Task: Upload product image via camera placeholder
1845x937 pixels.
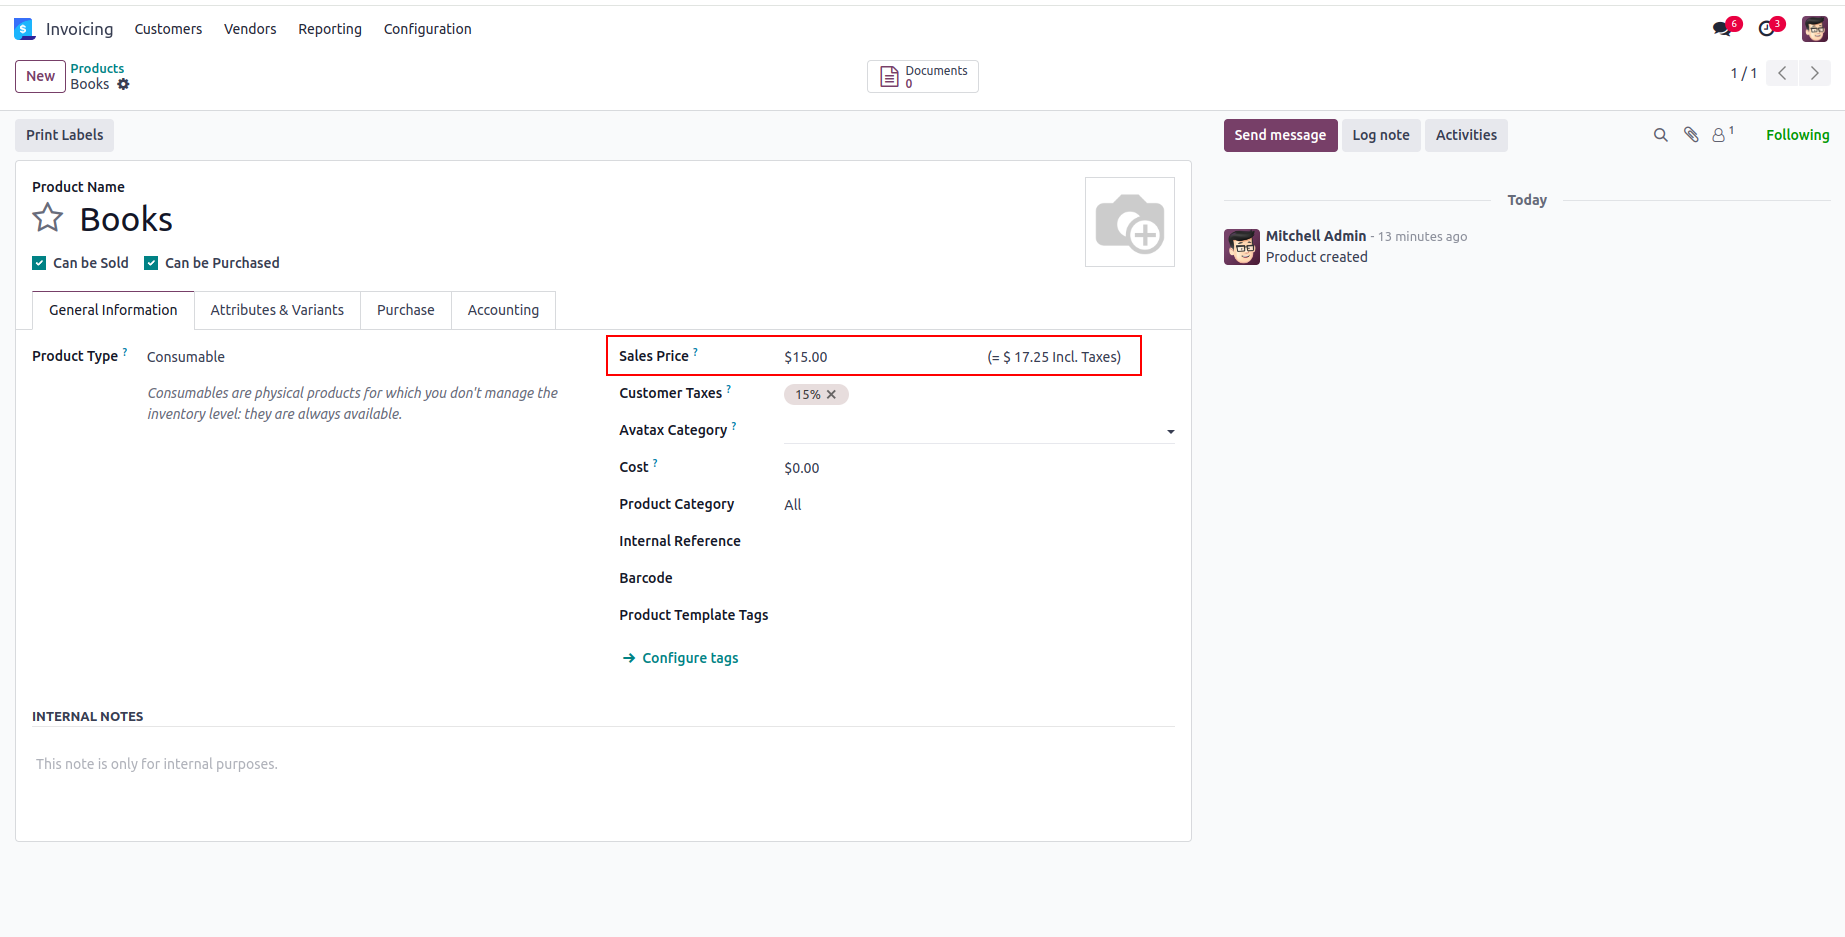Action: 1129,222
